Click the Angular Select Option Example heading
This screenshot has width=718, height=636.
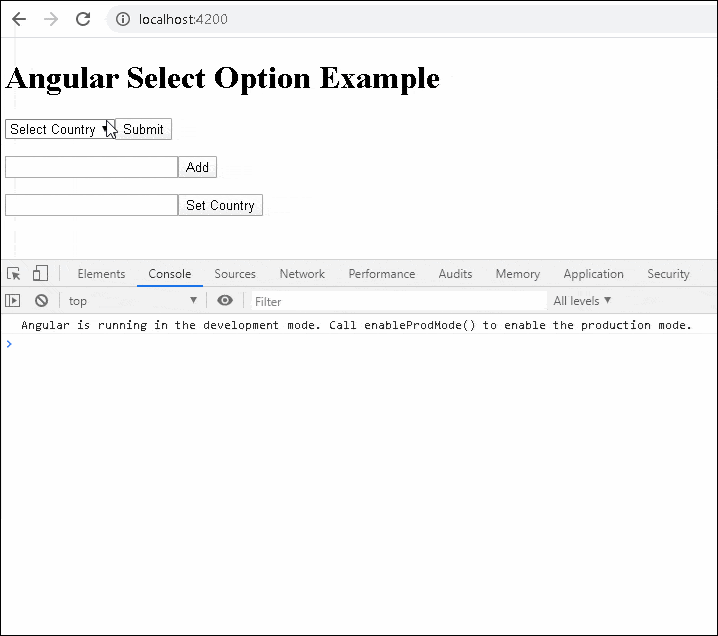[223, 78]
